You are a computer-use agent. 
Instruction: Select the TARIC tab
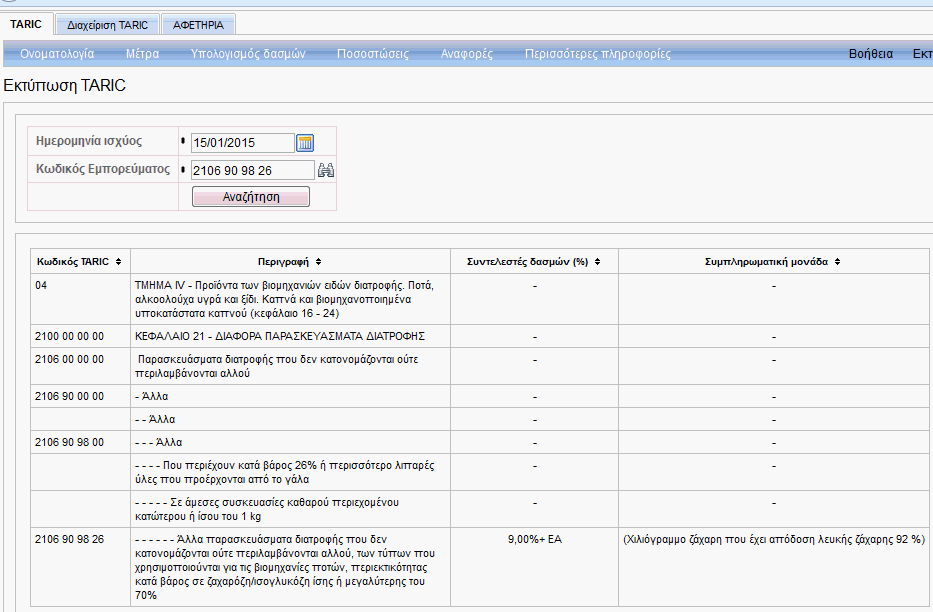coord(25,24)
